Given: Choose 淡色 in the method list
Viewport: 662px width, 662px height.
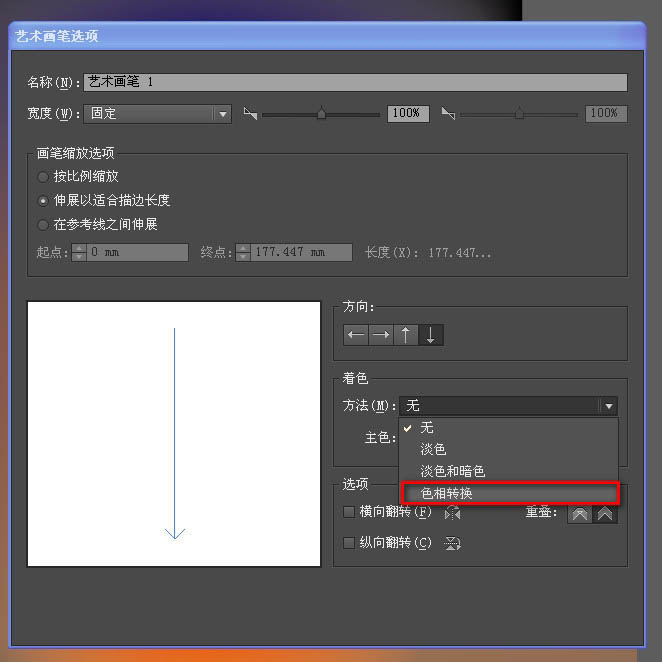Looking at the screenshot, I should (x=508, y=449).
